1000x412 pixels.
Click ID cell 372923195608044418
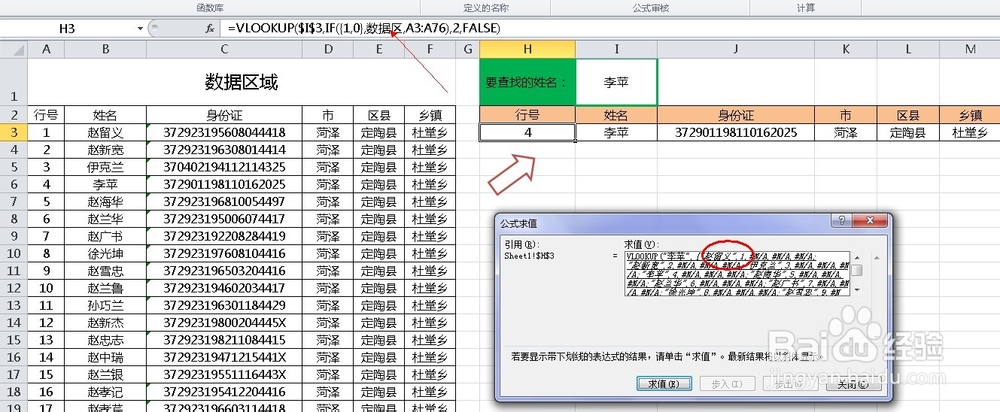224,133
